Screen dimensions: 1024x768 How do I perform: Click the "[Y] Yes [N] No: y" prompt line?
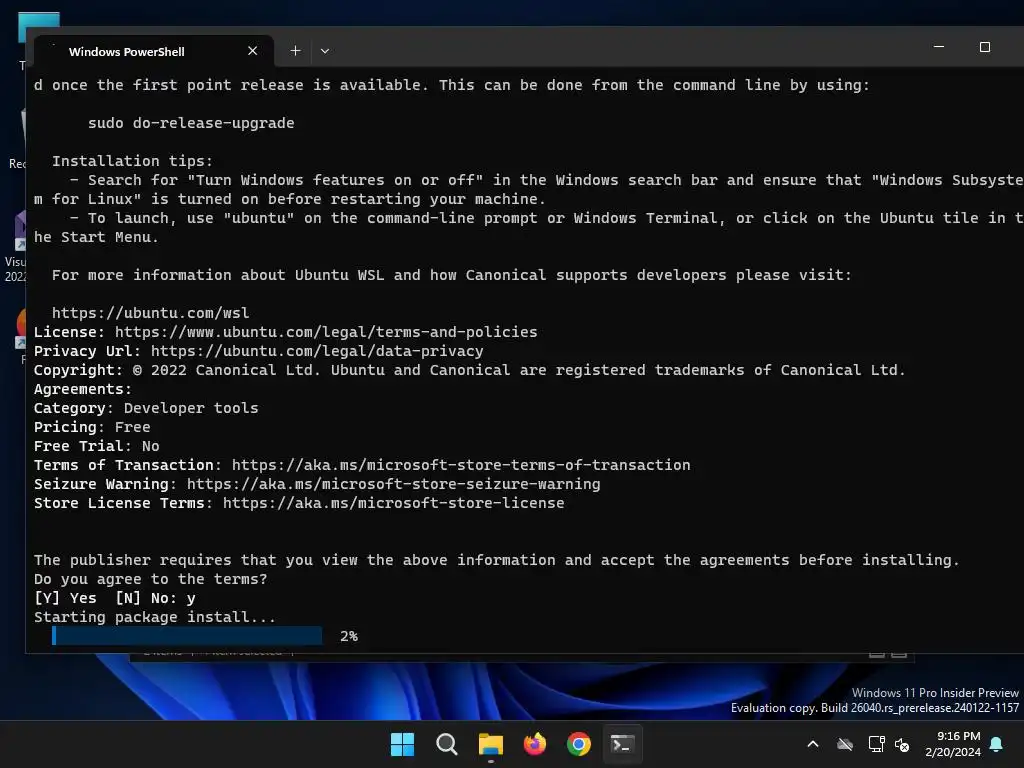[115, 598]
